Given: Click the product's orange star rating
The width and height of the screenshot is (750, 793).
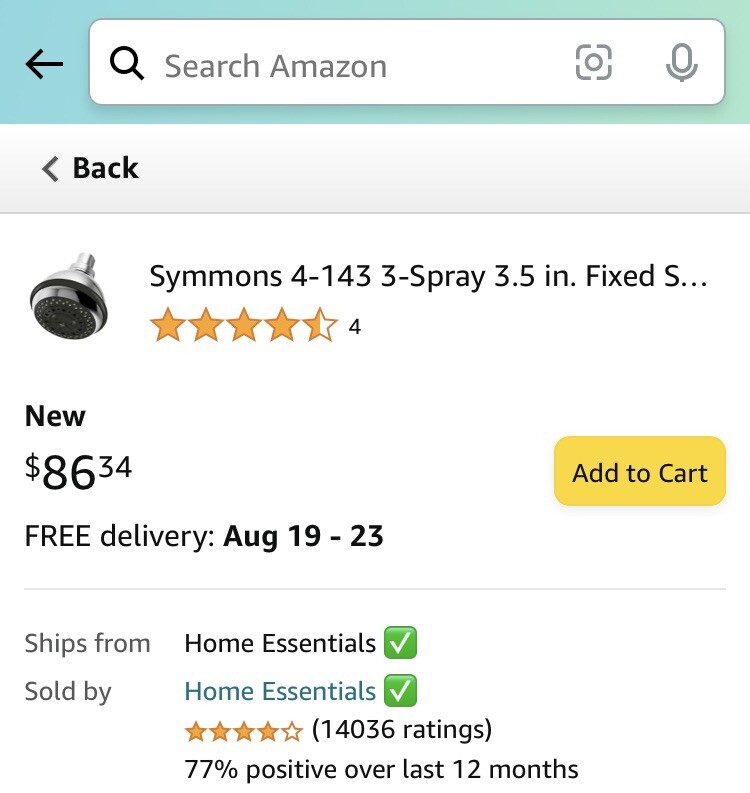Looking at the screenshot, I should coord(243,326).
